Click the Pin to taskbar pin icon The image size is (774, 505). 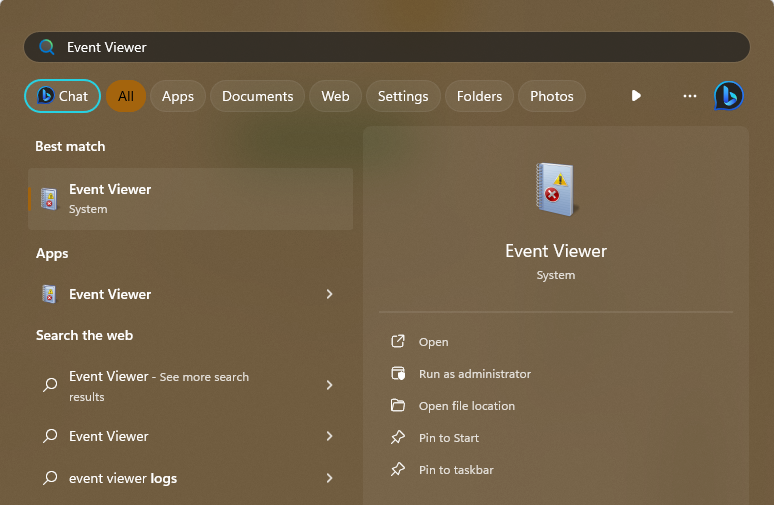398,470
